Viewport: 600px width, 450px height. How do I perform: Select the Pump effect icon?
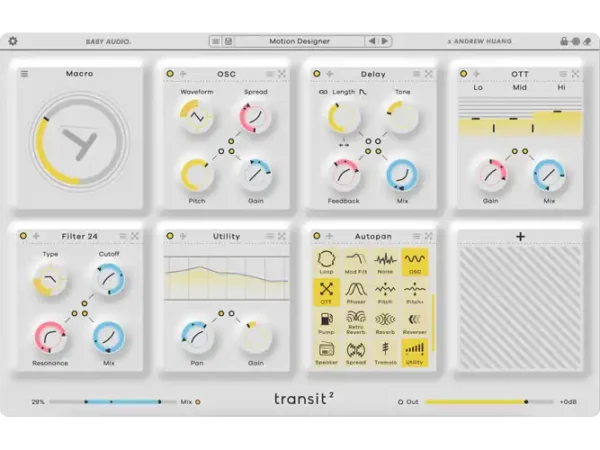pos(326,323)
